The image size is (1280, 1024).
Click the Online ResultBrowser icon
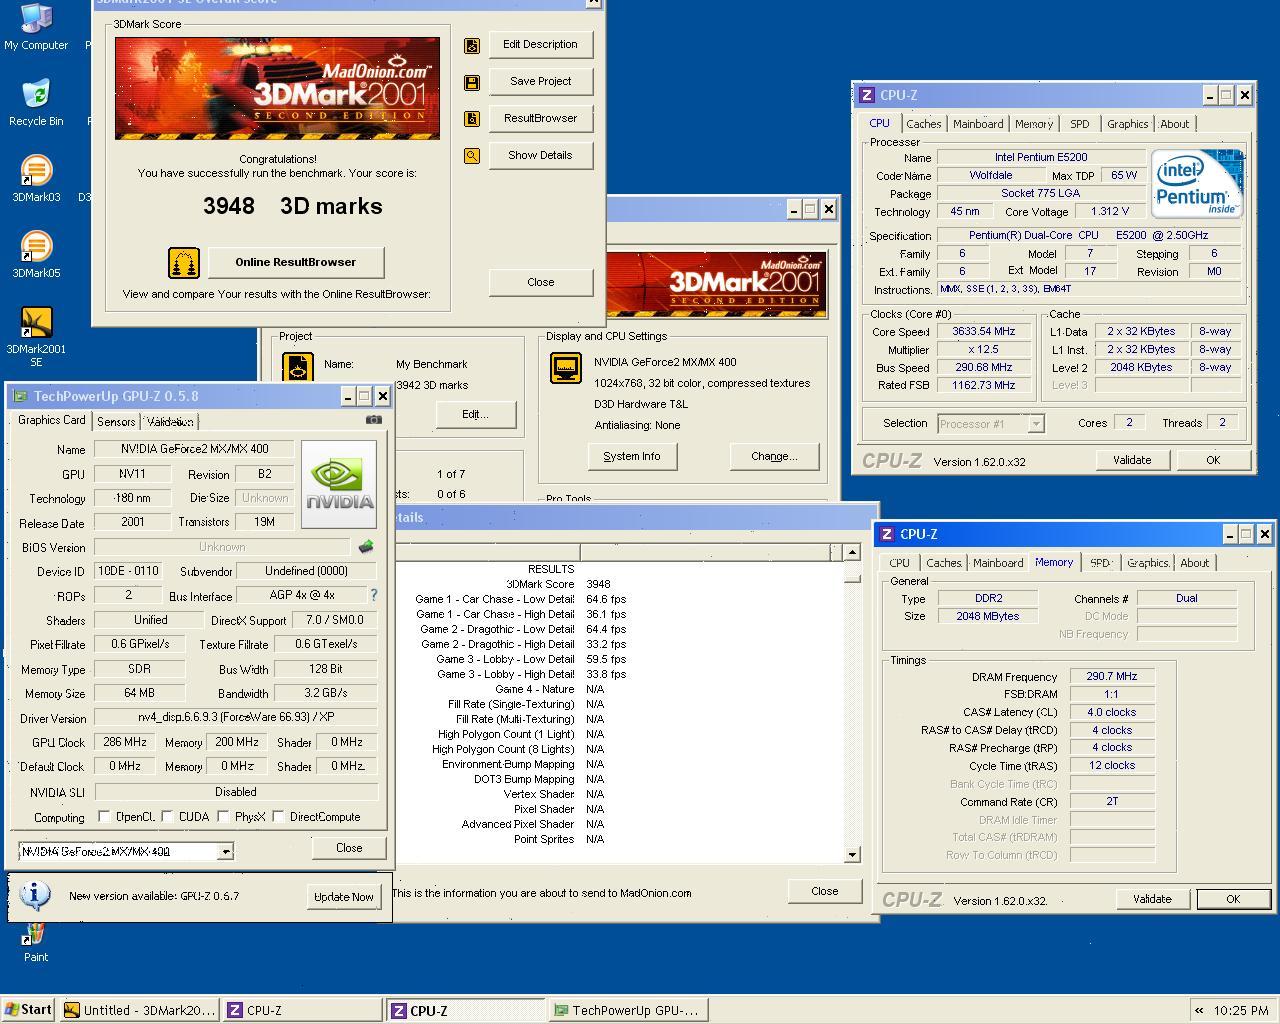click(184, 263)
